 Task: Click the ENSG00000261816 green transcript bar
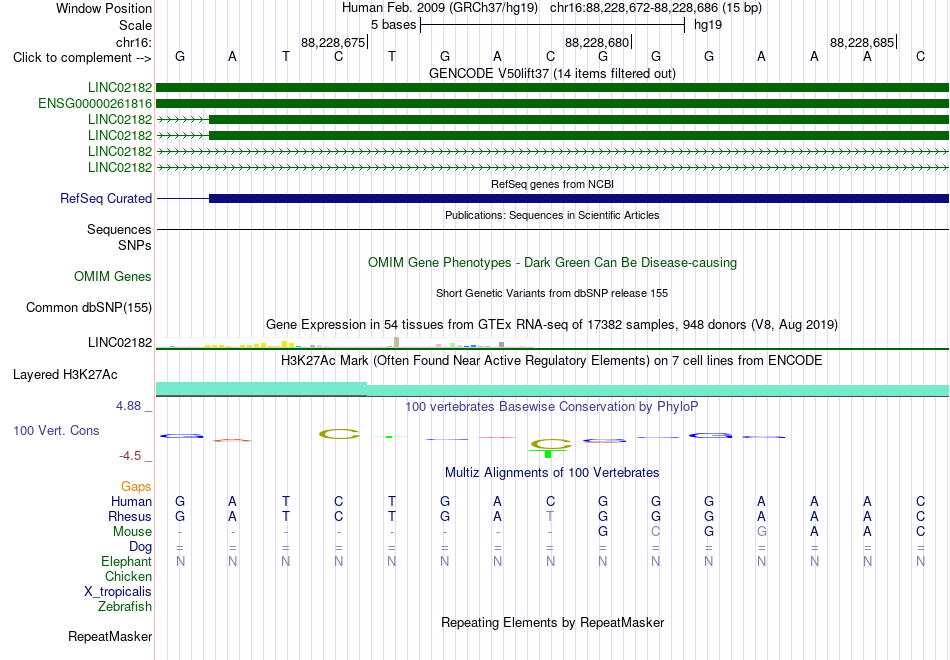coord(552,104)
